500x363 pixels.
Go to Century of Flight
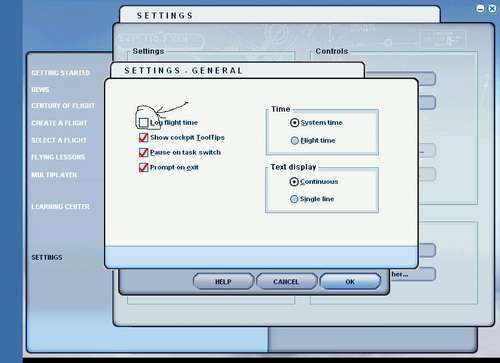[63, 106]
